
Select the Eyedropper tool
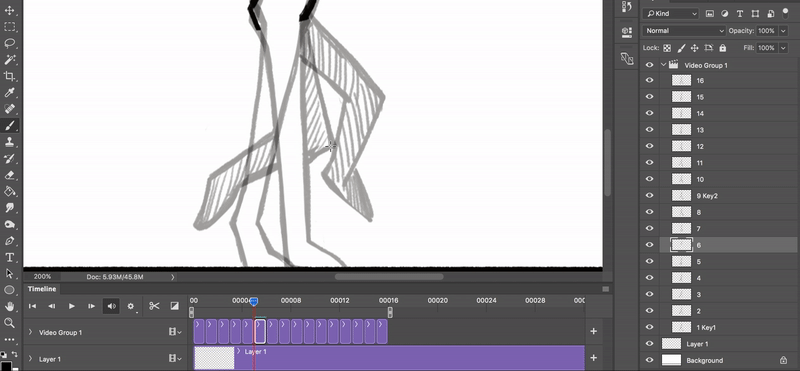pos(9,92)
